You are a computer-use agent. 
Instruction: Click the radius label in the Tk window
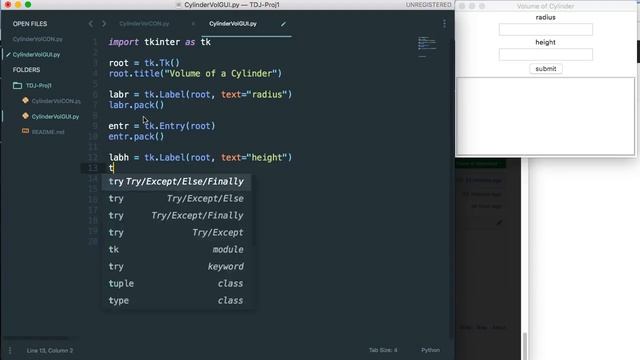545,18
